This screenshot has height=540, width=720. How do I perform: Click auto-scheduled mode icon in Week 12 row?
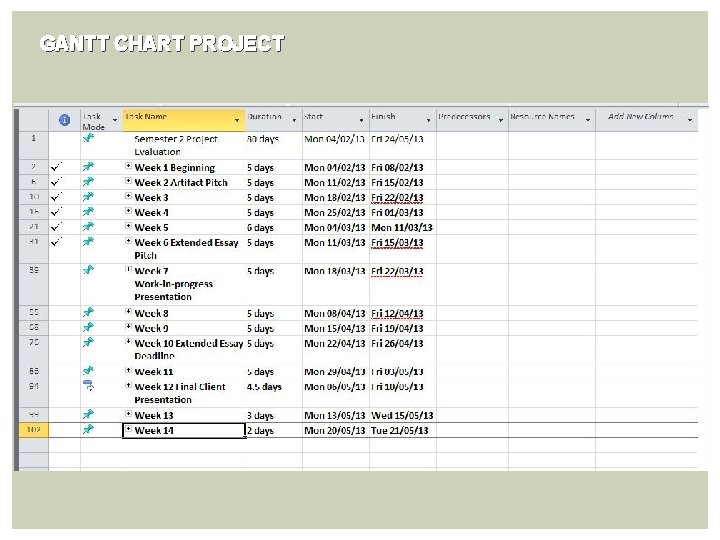click(89, 385)
